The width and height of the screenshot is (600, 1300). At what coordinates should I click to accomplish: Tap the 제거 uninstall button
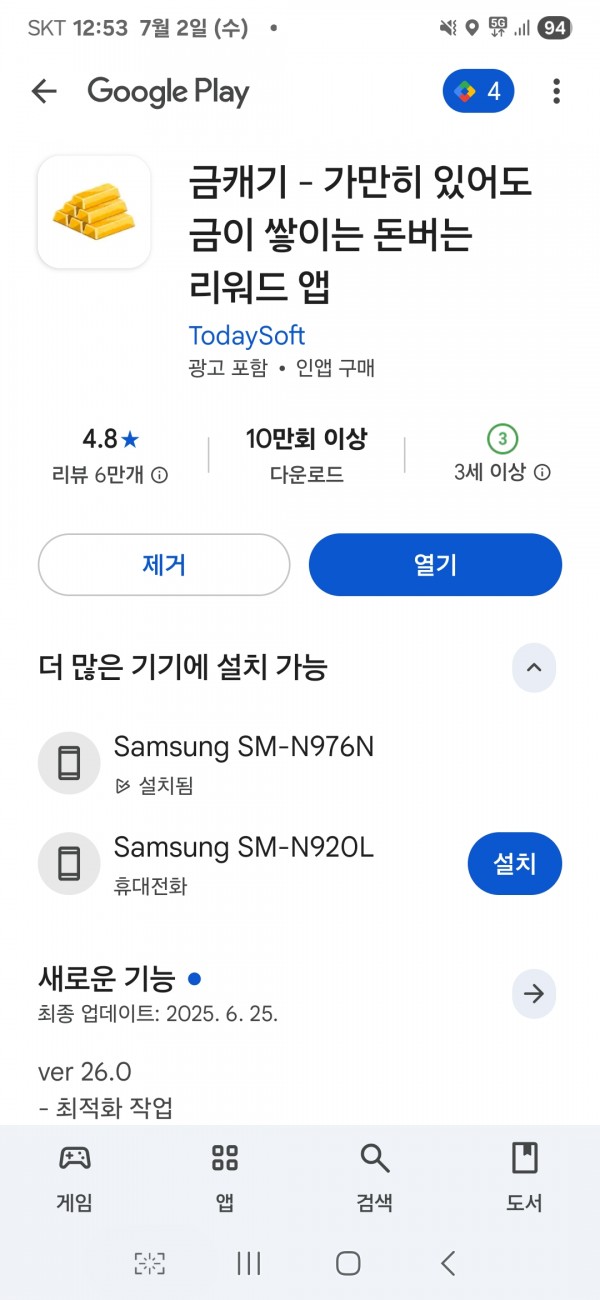[164, 565]
